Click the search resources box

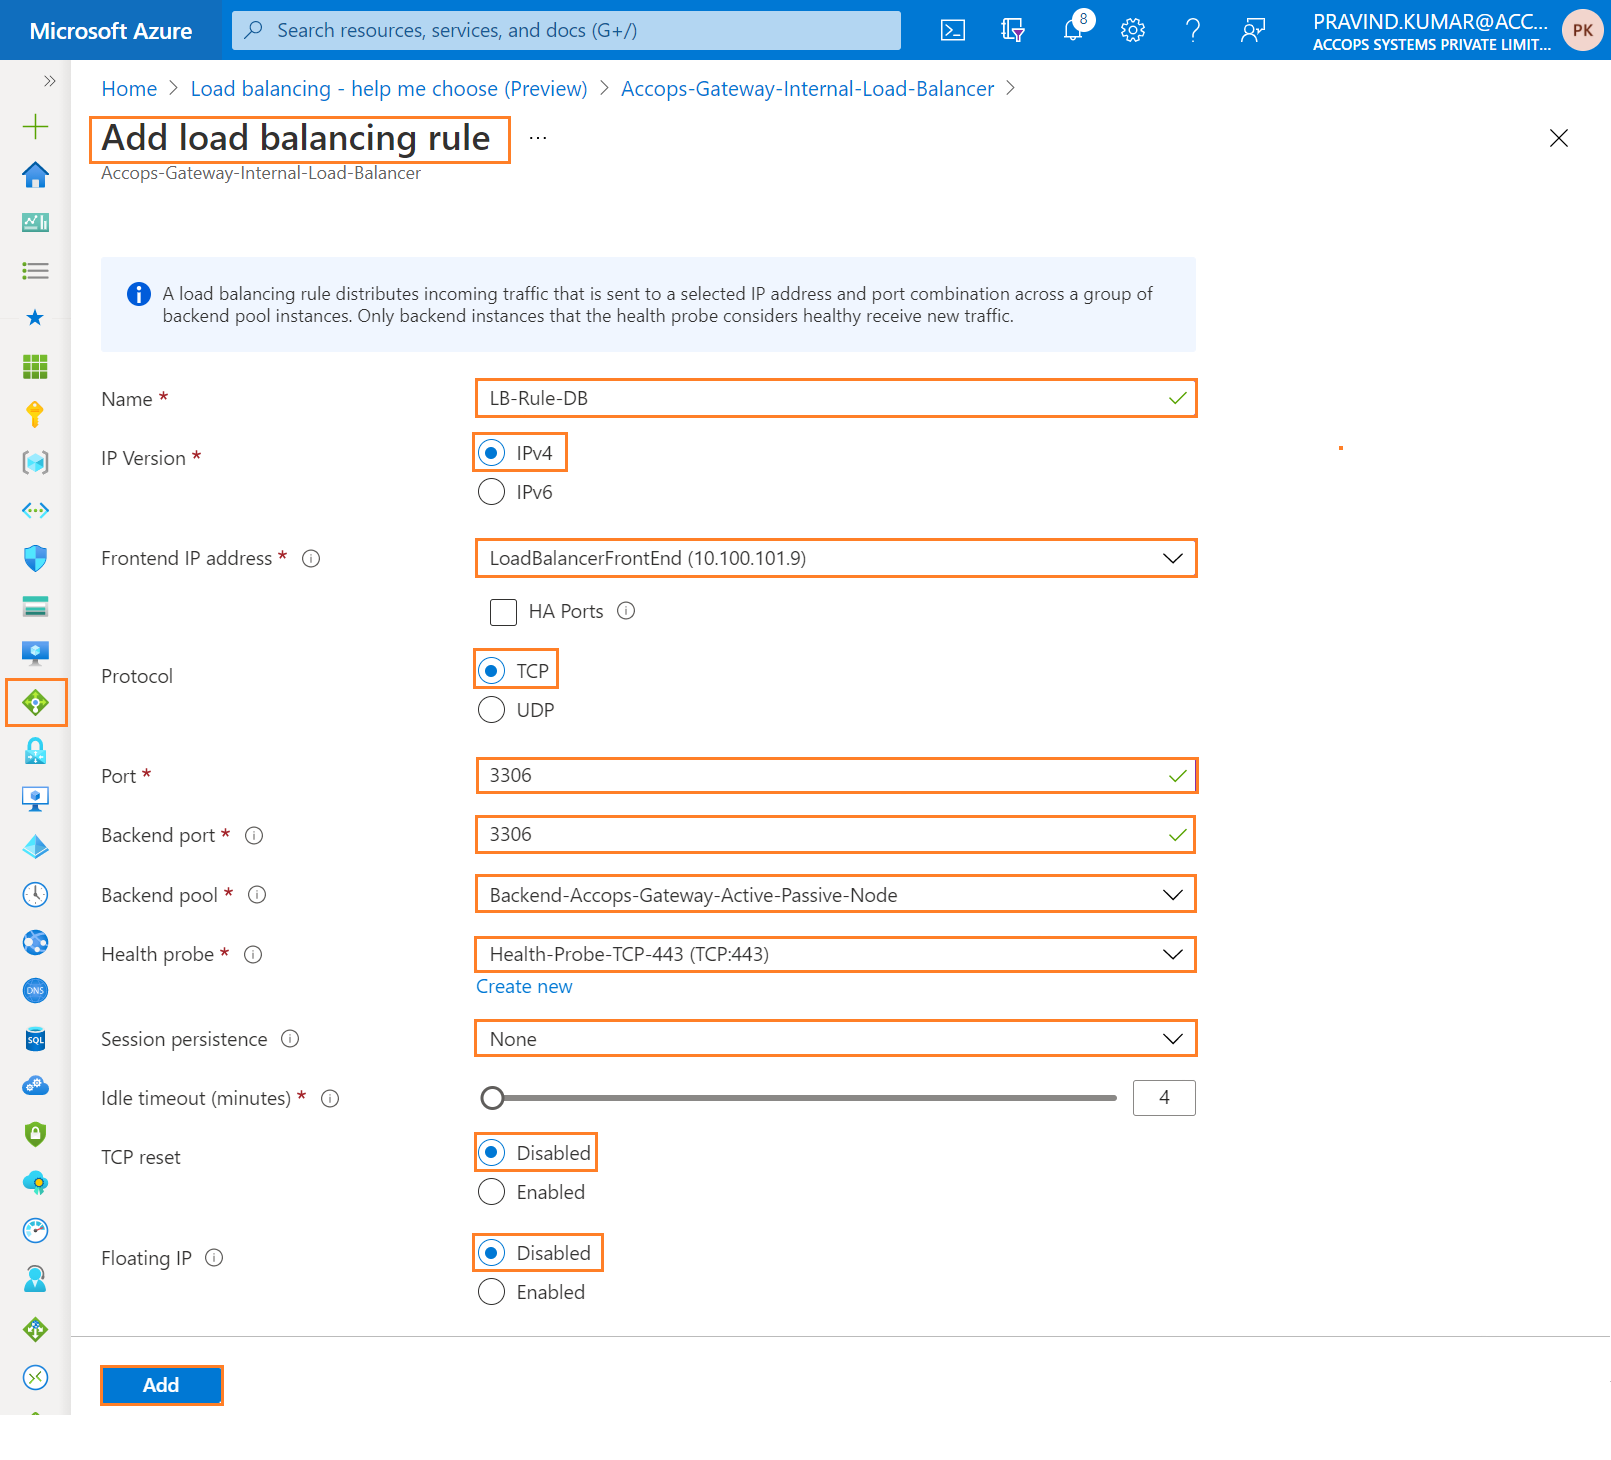(x=566, y=30)
